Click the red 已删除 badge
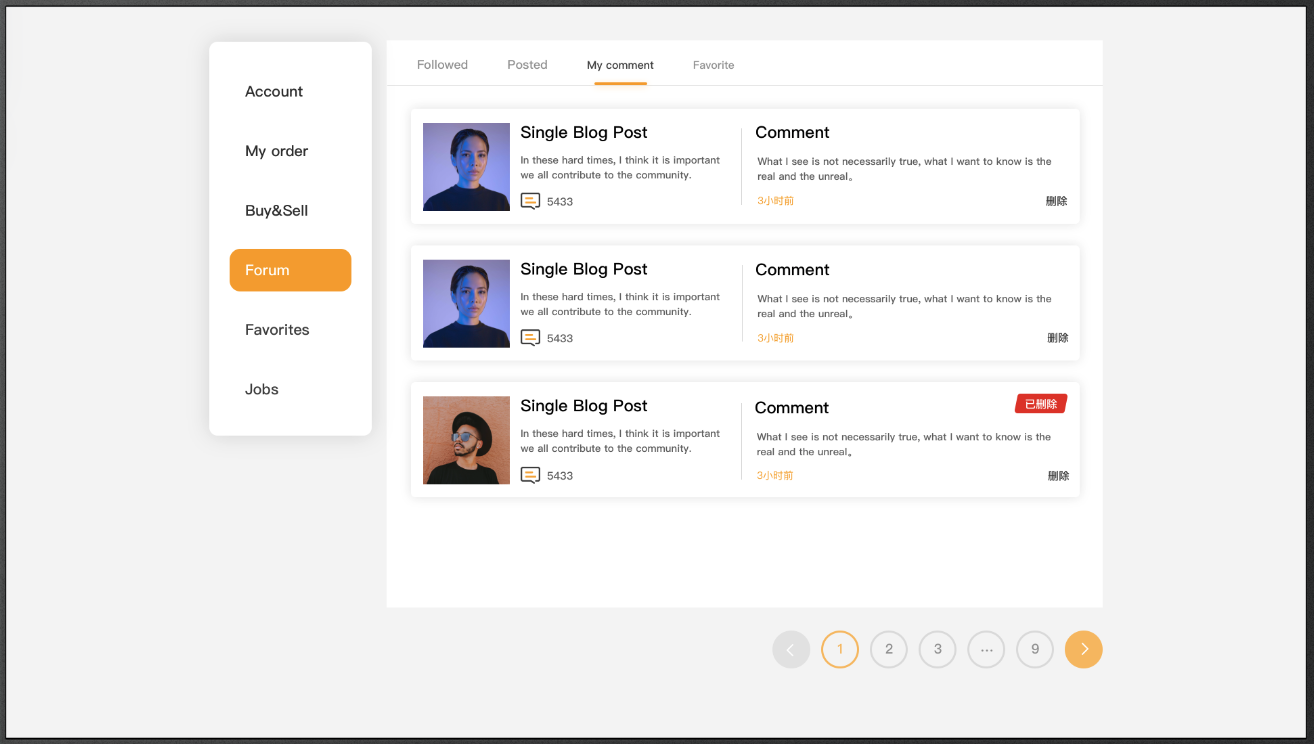Screen dimensions: 1314x744 1041,404
